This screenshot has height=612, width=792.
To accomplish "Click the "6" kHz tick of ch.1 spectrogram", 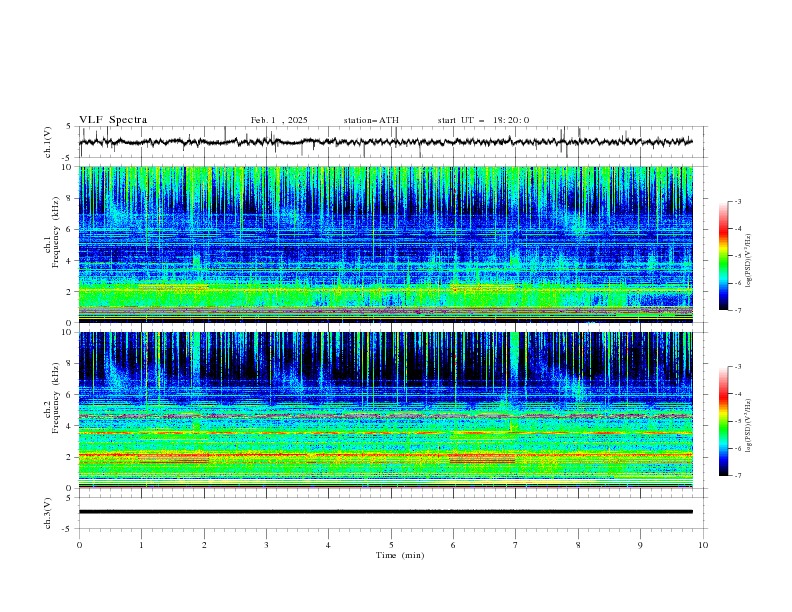I will pyautogui.click(x=71, y=229).
